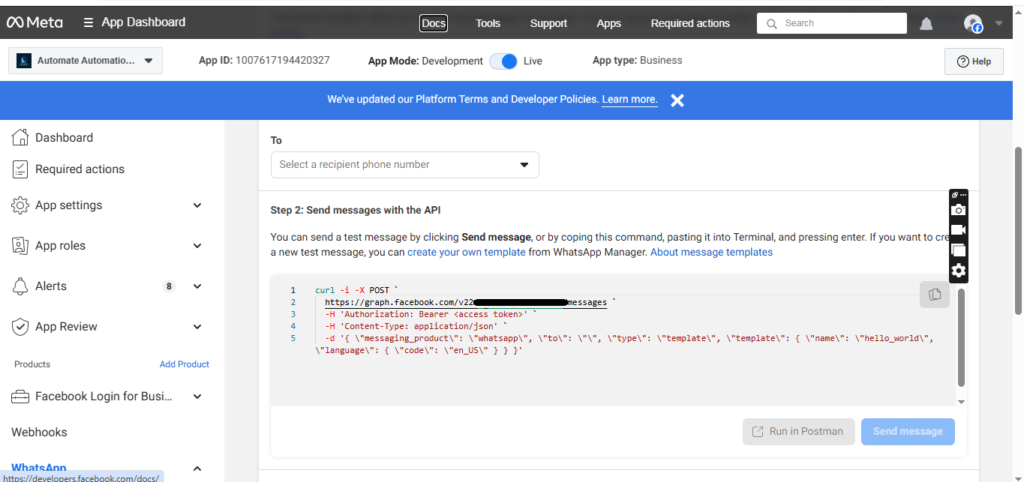Screen dimensions: 1024x482
Task: Open Tools in the top navigation
Action: tap(488, 23)
